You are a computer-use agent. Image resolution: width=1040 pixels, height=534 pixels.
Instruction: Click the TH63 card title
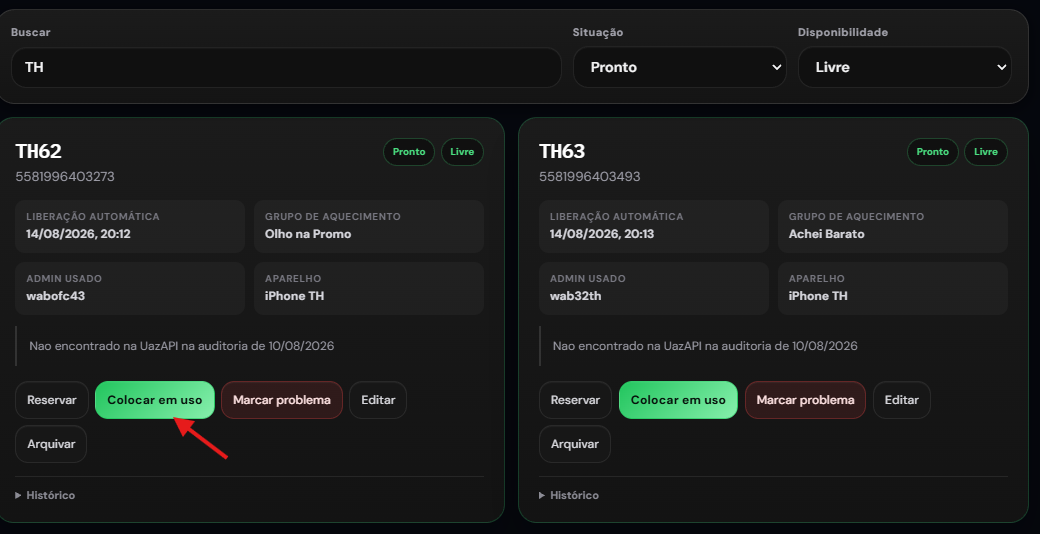[562, 151]
